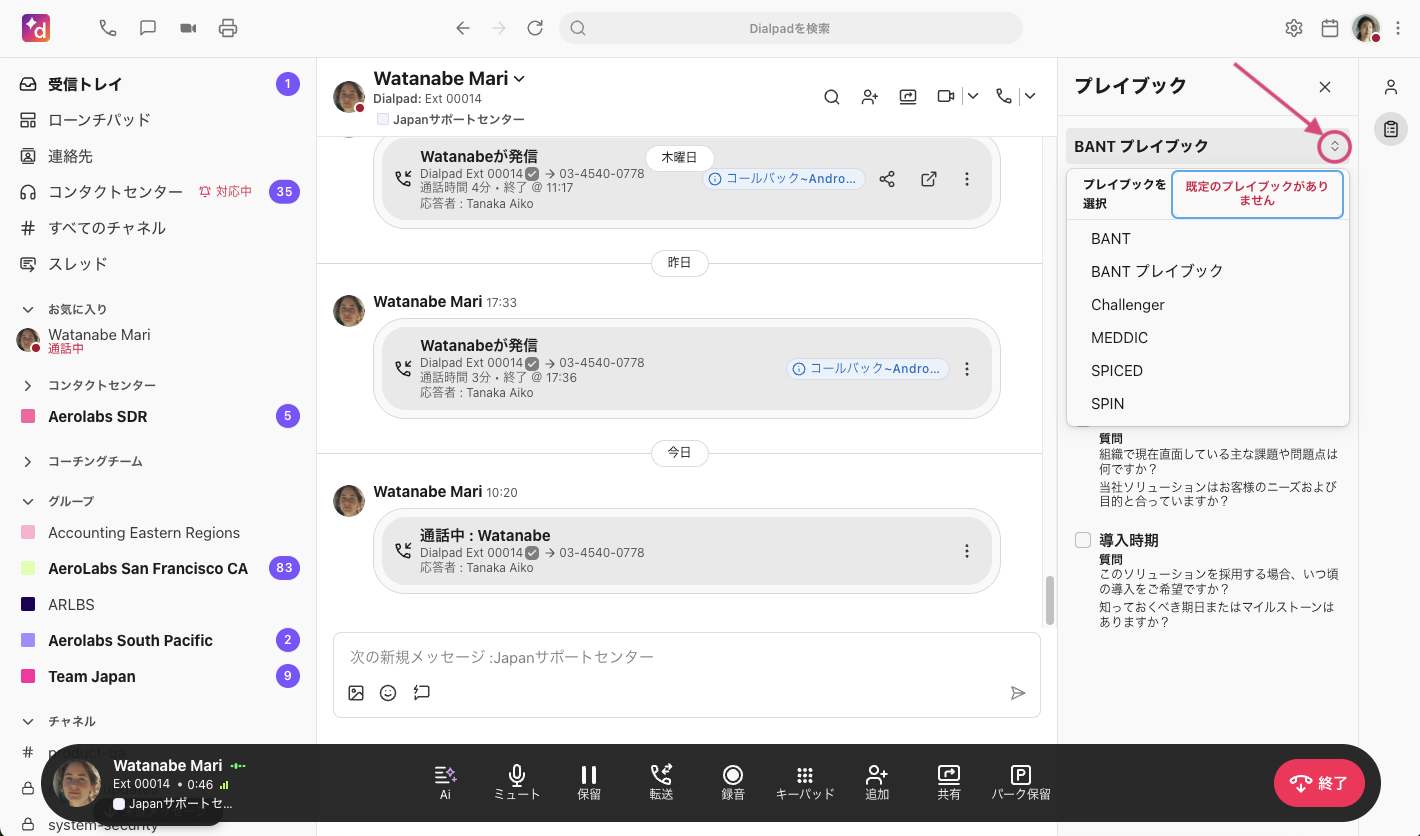This screenshot has height=836, width=1420.
Task: Open Ai panel in call bar
Action: pos(445,782)
